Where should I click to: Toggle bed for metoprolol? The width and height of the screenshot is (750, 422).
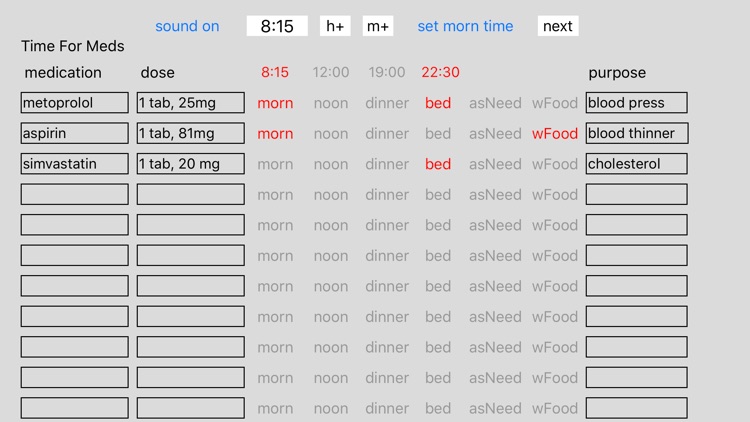438,103
